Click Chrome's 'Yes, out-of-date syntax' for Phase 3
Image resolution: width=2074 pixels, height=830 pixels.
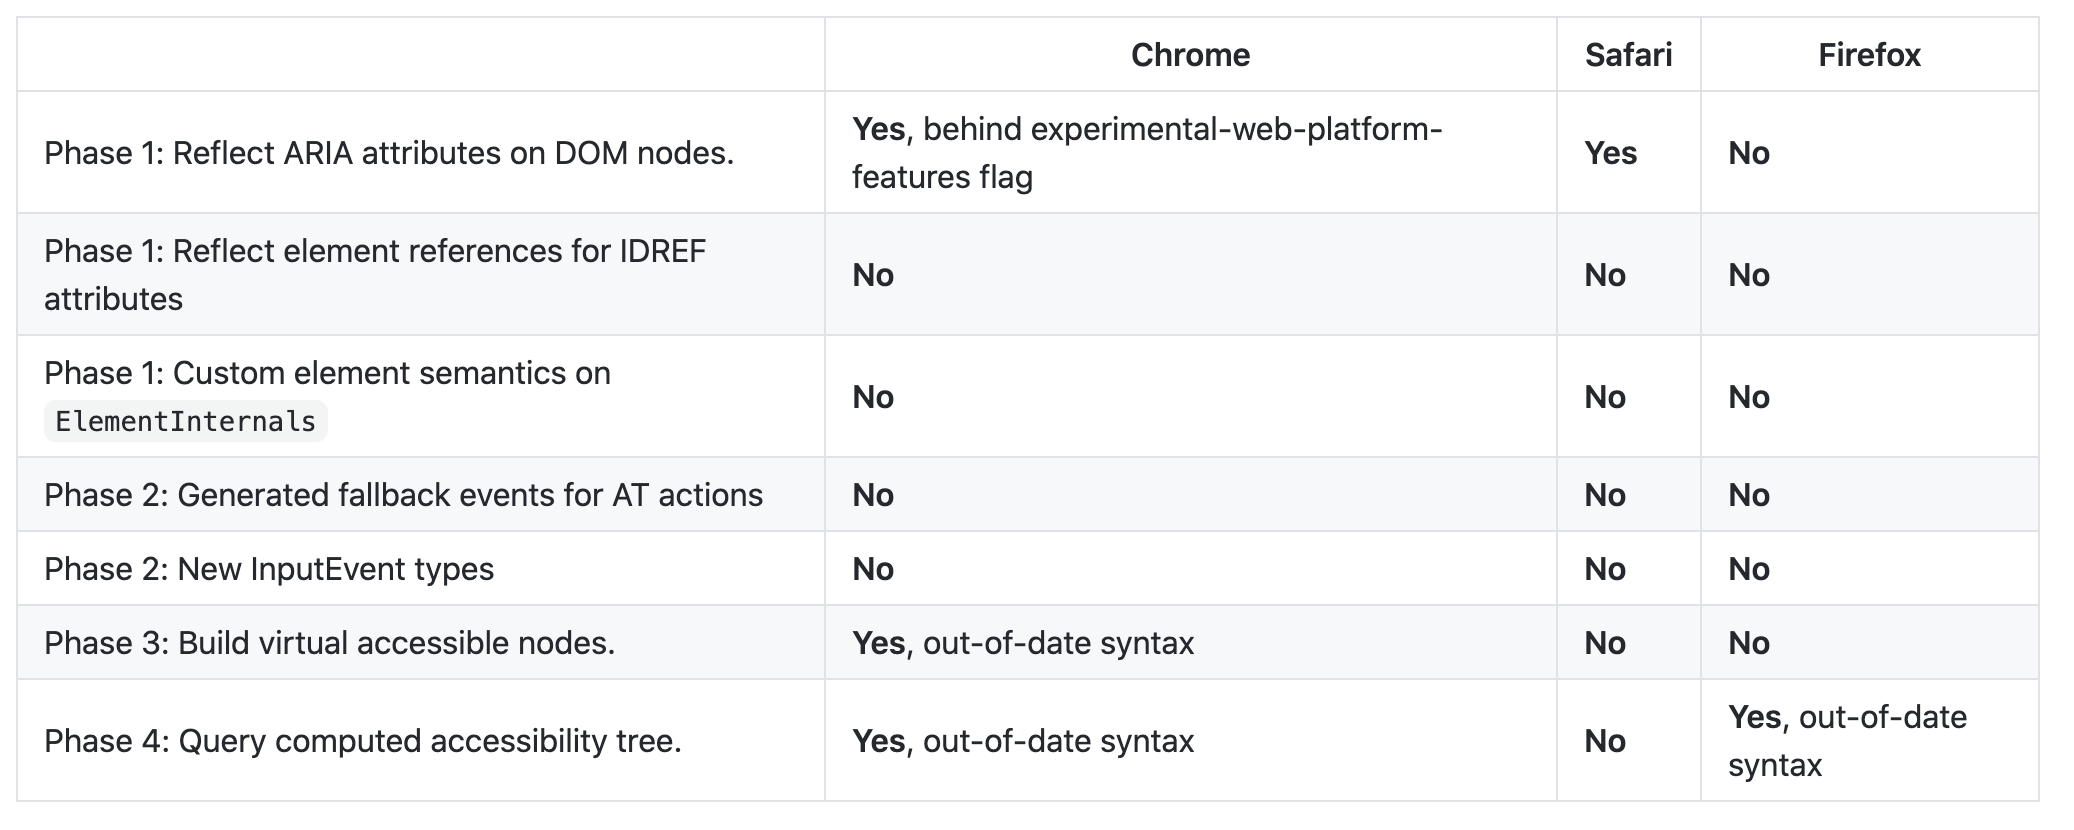click(x=1023, y=643)
